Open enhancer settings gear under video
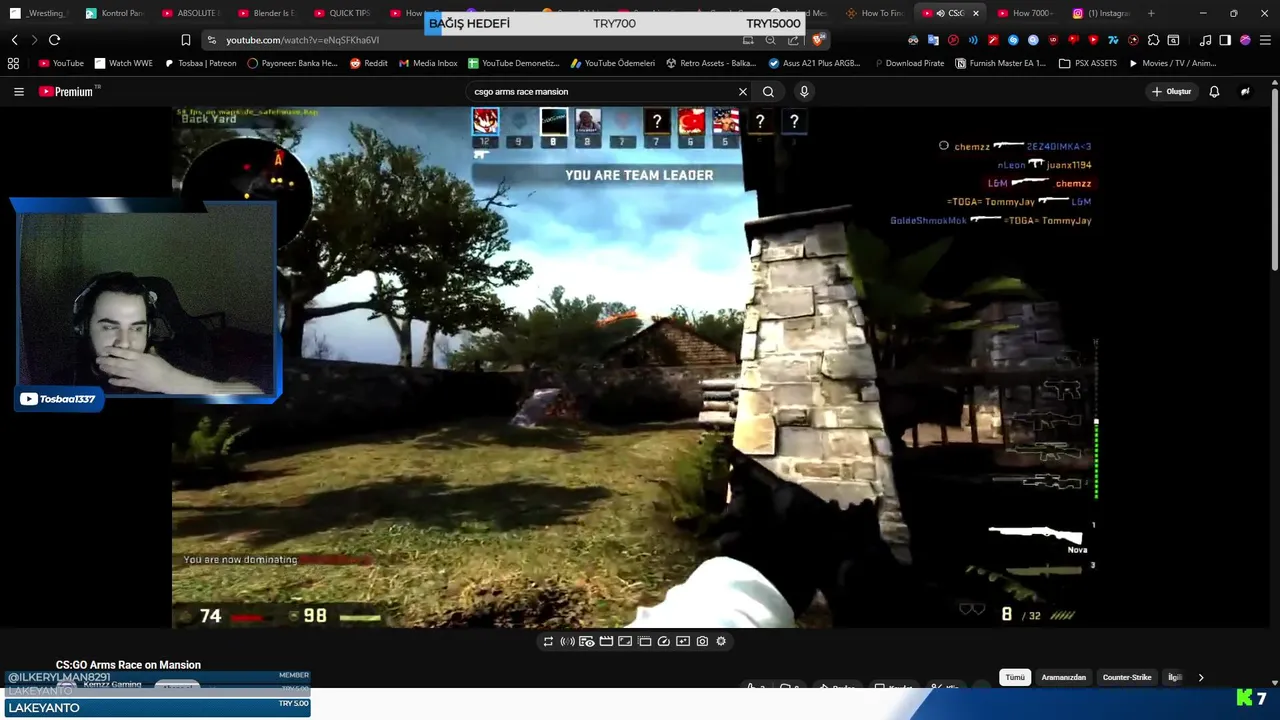The width and height of the screenshot is (1280, 720). pyautogui.click(x=721, y=641)
